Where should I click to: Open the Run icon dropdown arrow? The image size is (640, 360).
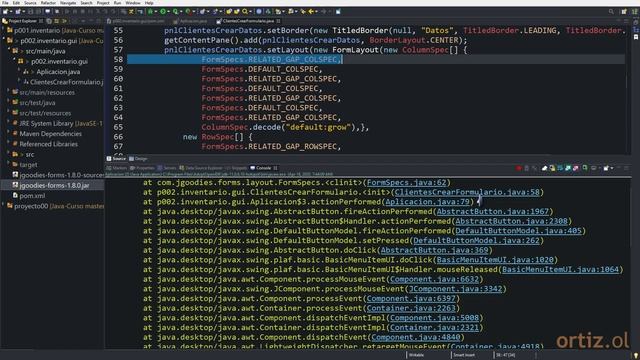tap(169, 11)
